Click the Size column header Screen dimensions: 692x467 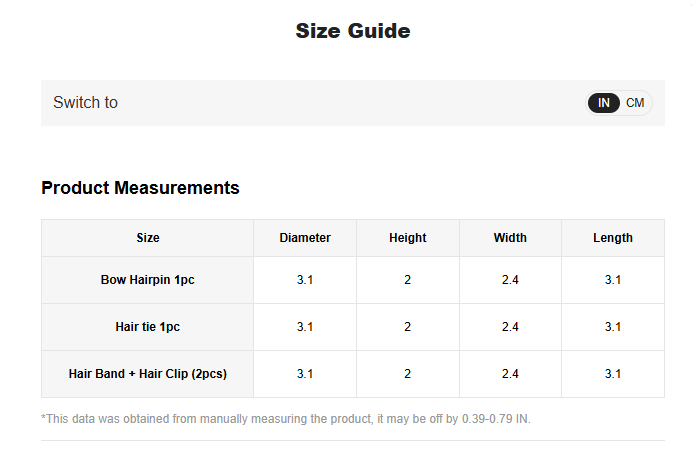point(148,238)
